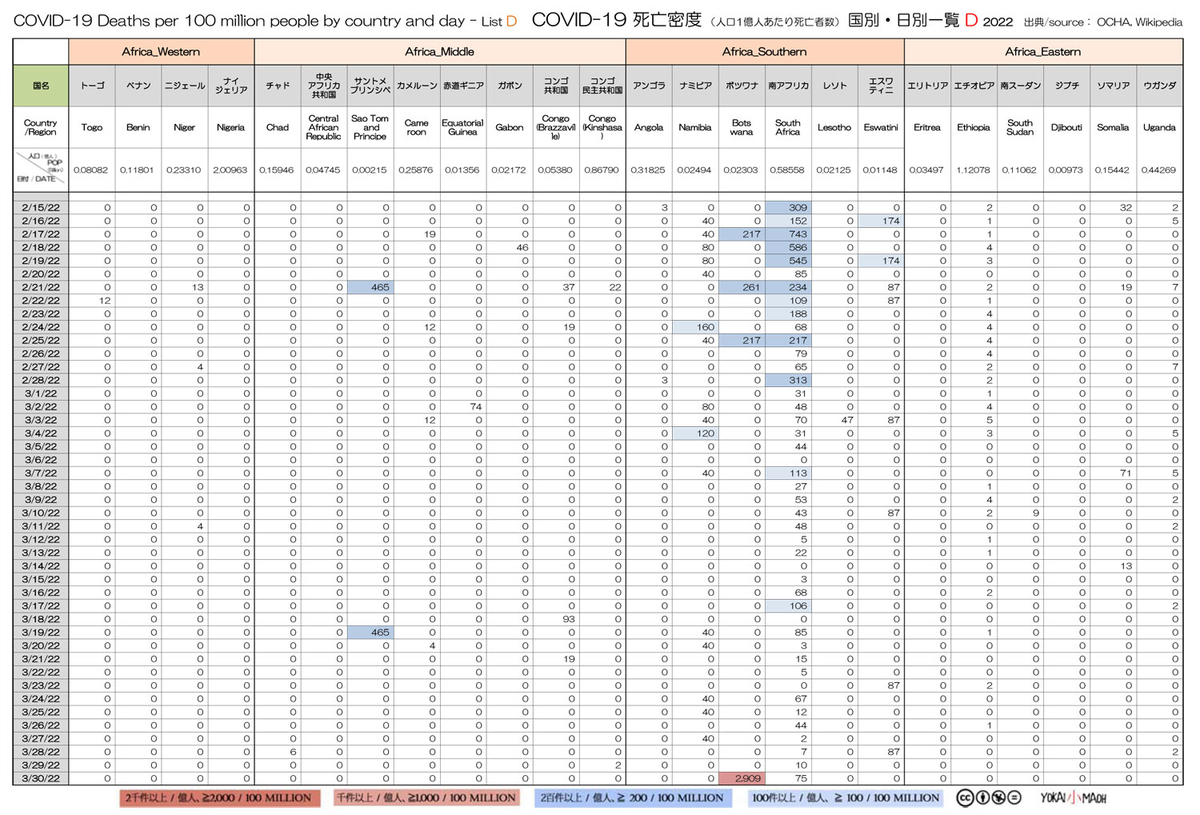Screen dimensions: 1200x815
Task: Click Togo's population value 0.08082
Action: (x=92, y=172)
